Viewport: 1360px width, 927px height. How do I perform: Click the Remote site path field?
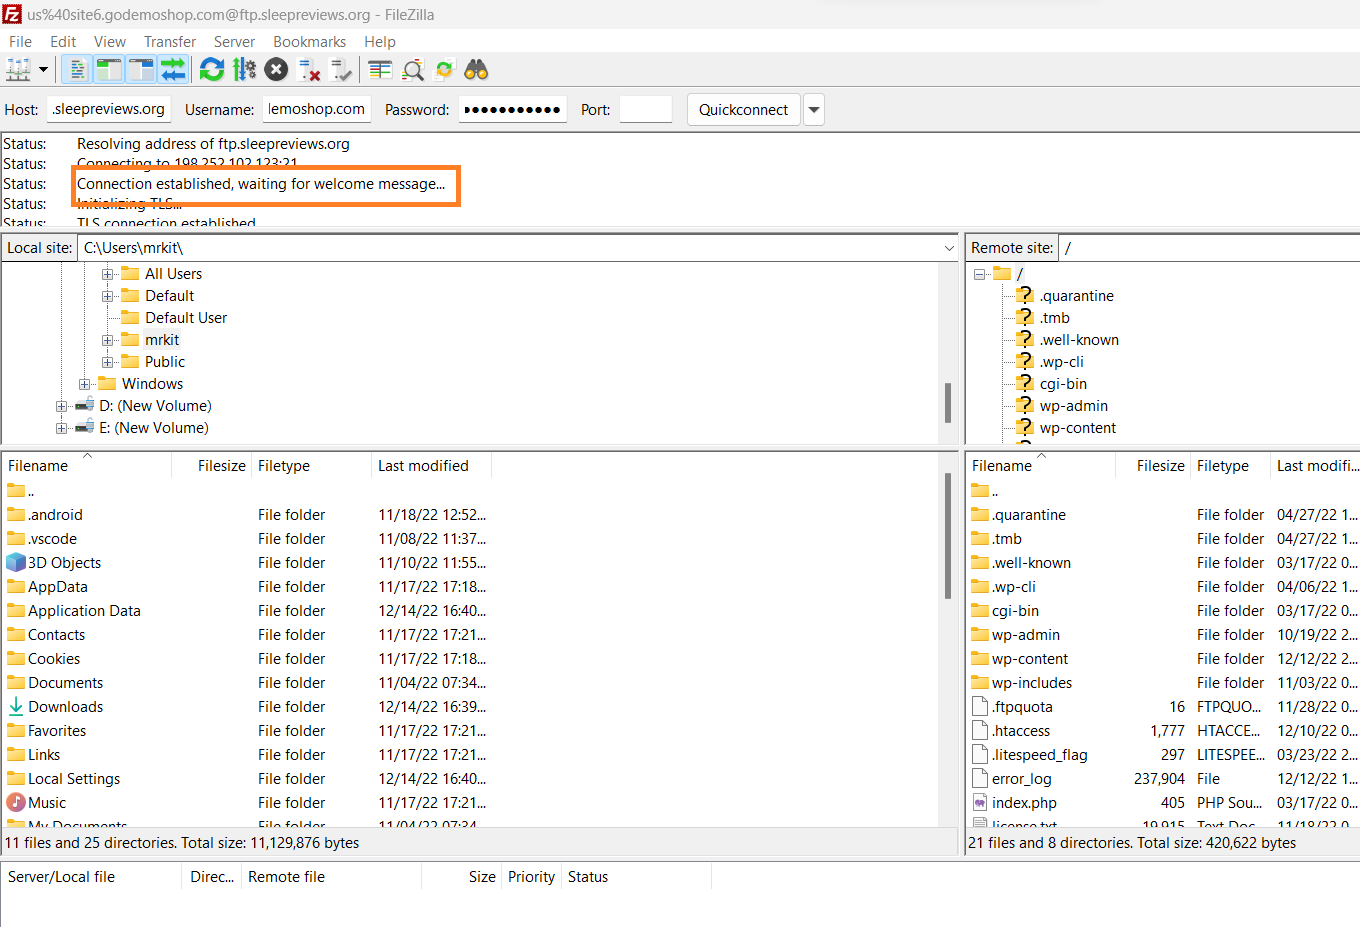(x=1208, y=248)
